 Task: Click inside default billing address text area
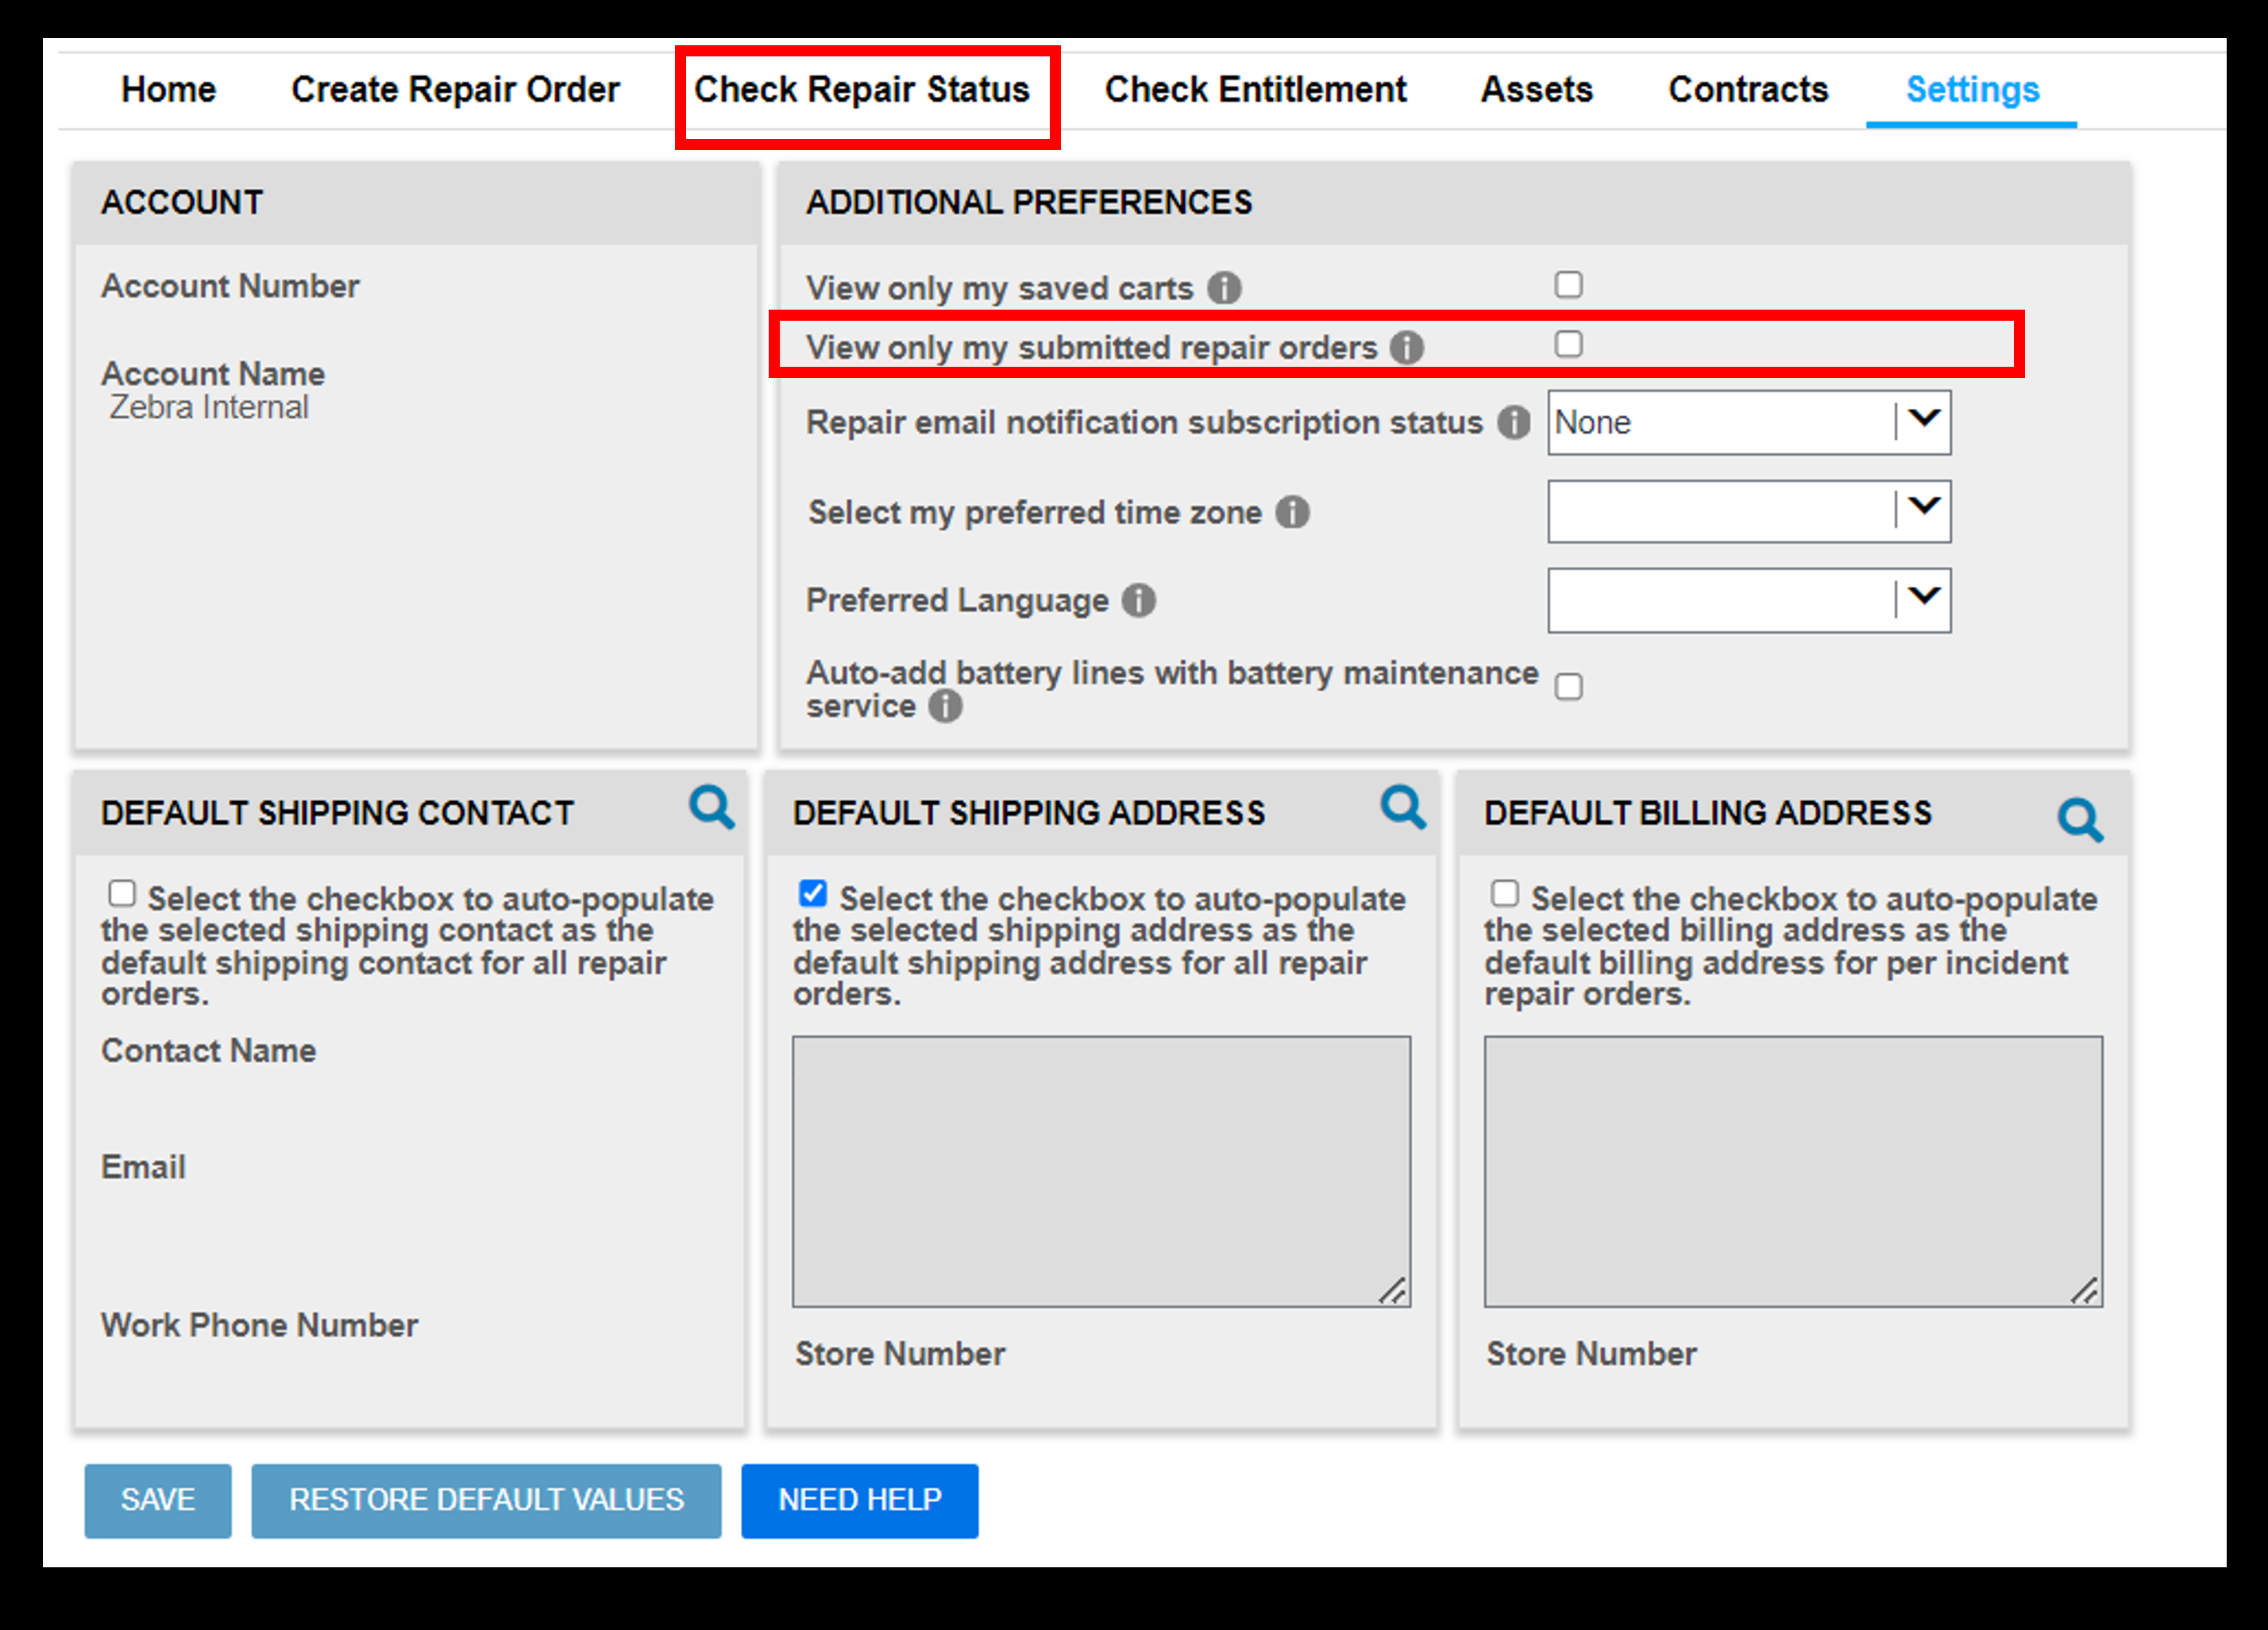[x=1793, y=1171]
